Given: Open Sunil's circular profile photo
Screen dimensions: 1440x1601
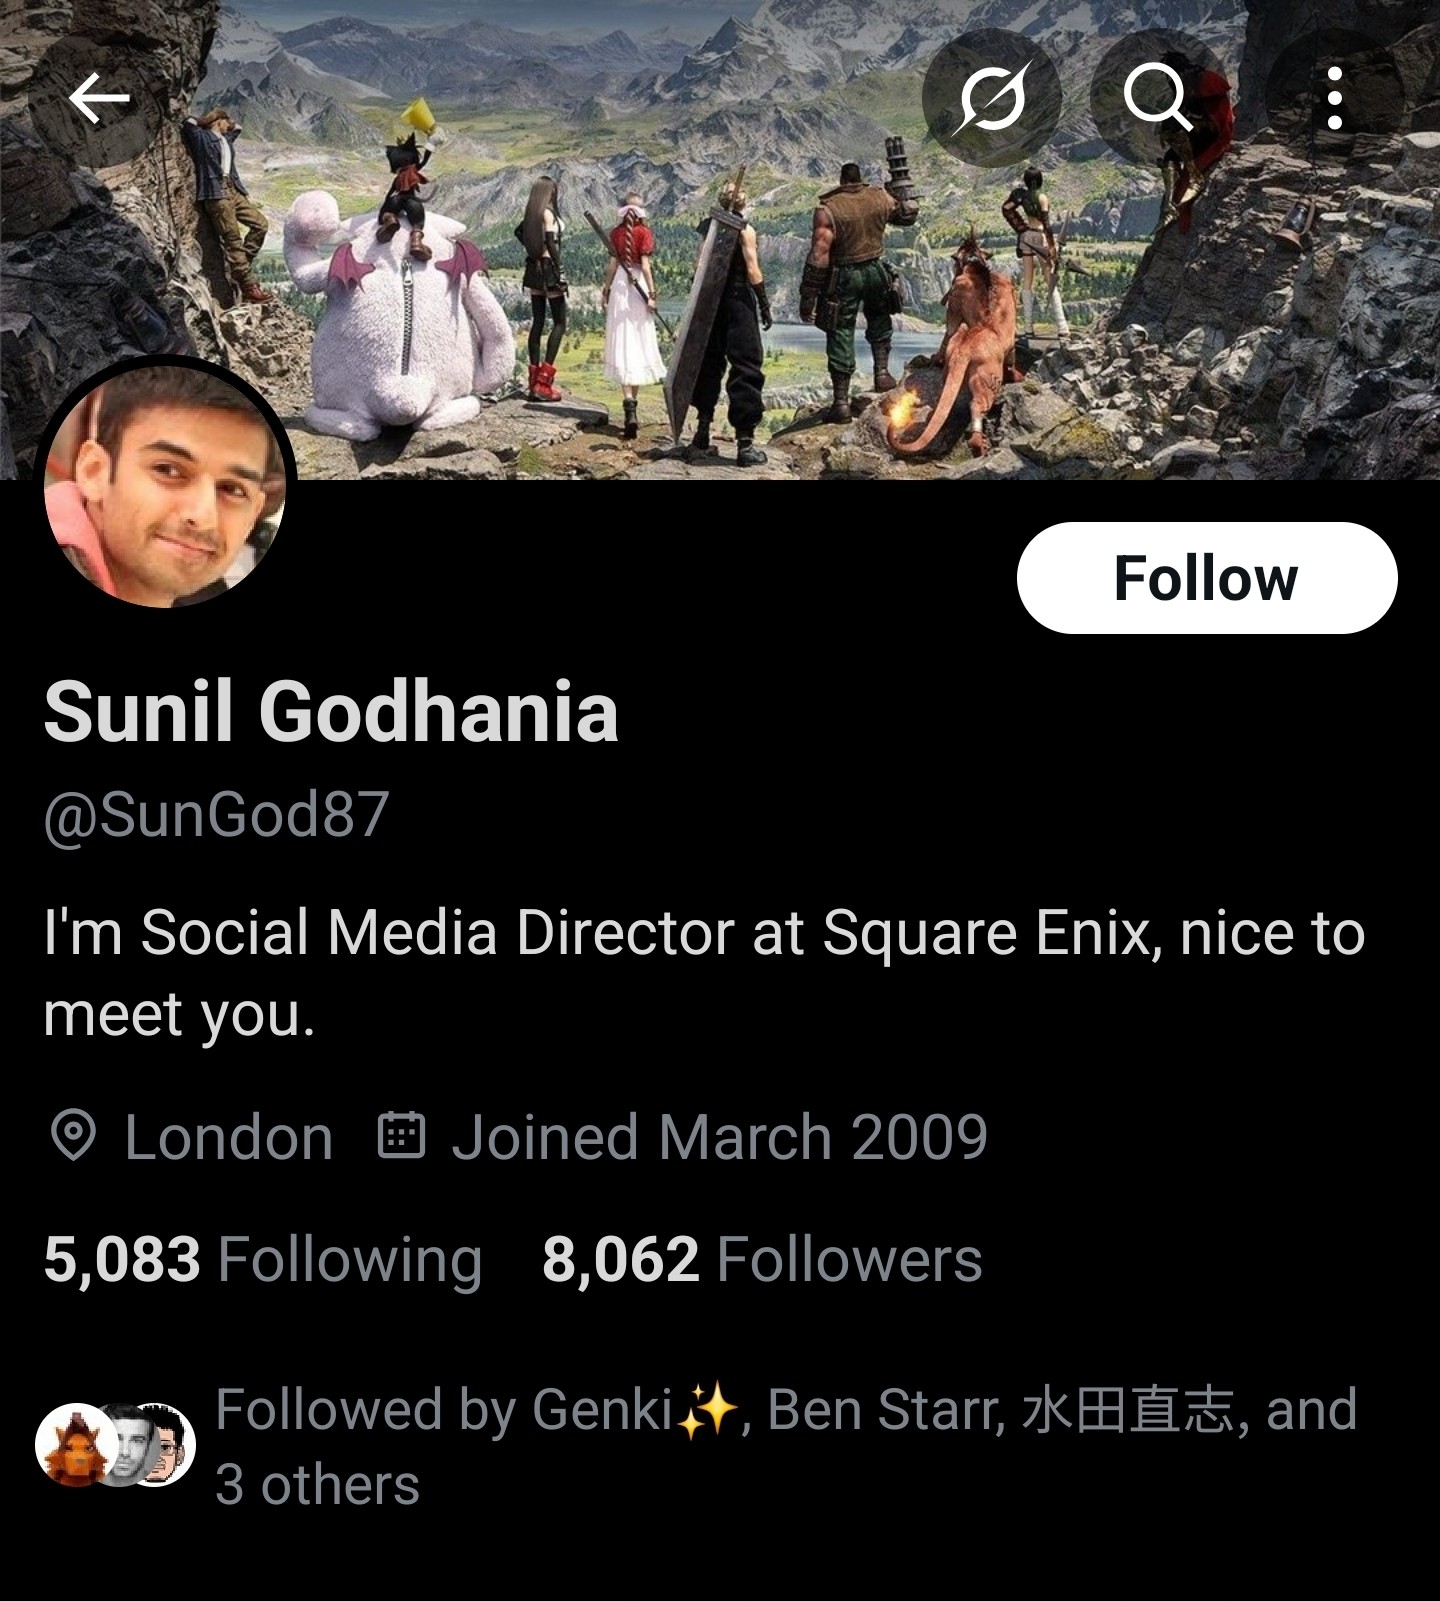Looking at the screenshot, I should point(165,486).
